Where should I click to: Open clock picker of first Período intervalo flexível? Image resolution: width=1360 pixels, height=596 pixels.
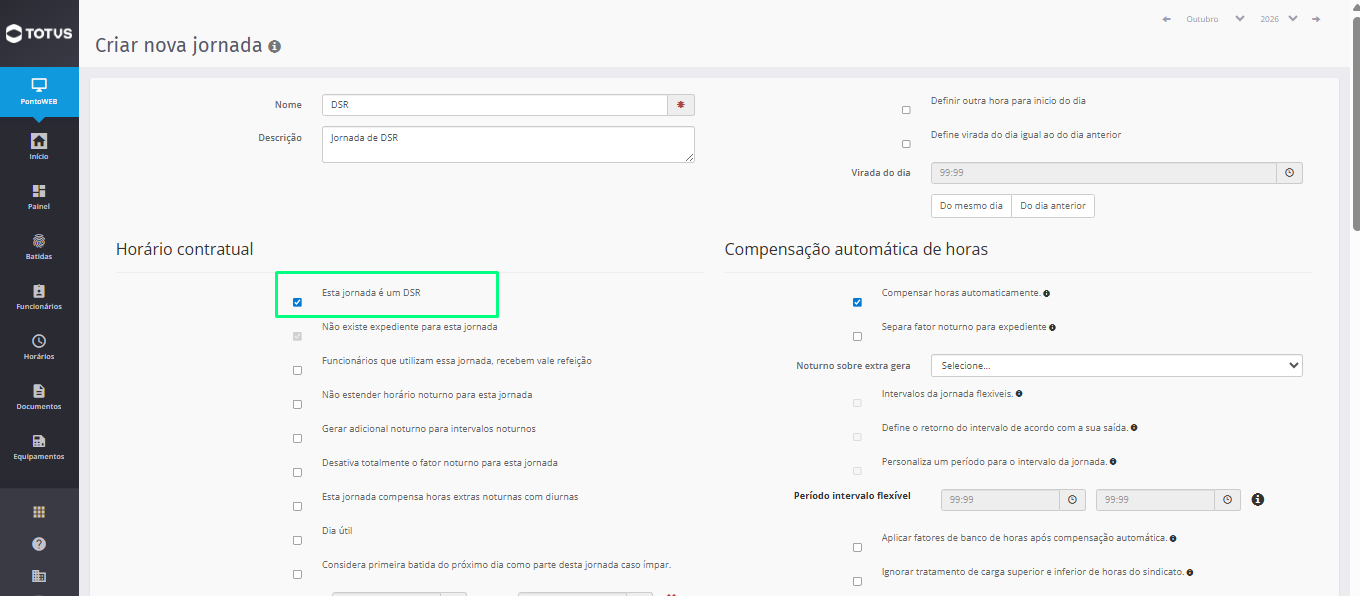pos(1072,500)
